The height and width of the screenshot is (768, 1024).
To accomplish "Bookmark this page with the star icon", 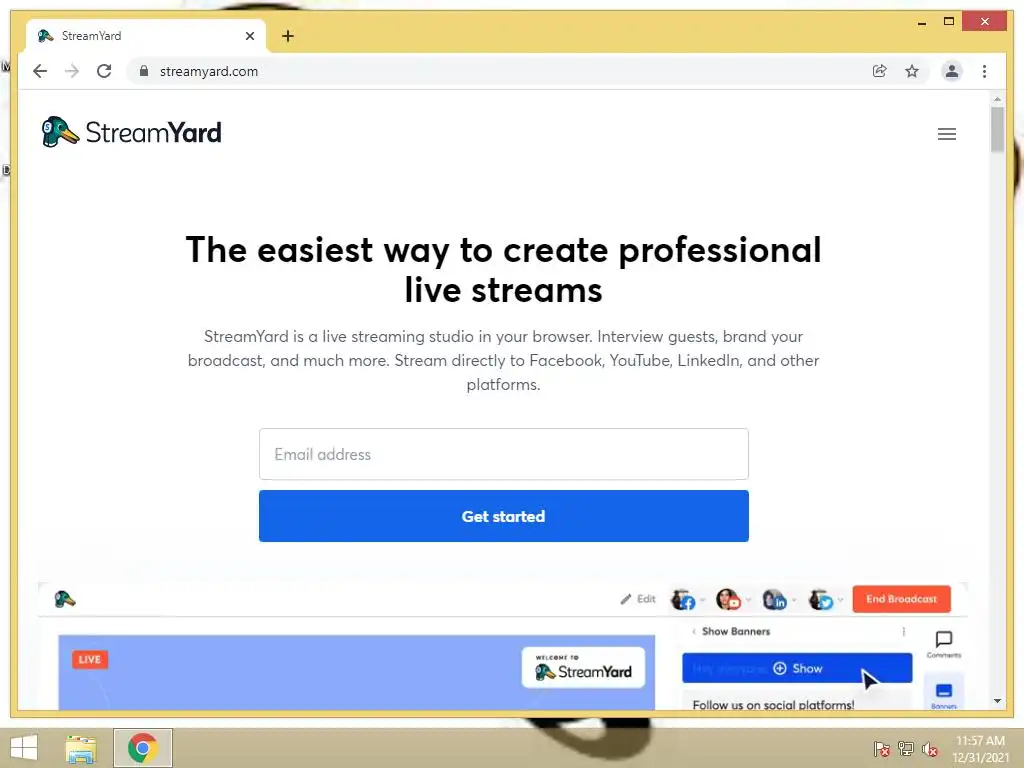I will pyautogui.click(x=912, y=71).
